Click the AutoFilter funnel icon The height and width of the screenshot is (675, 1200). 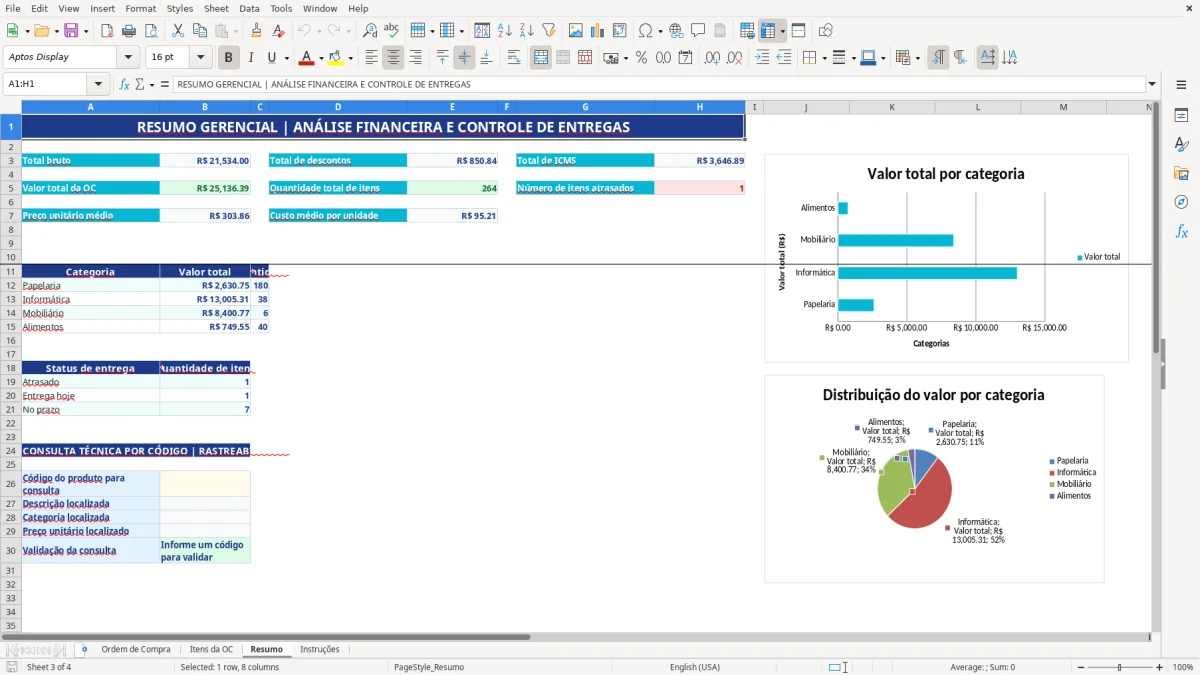pyautogui.click(x=549, y=31)
